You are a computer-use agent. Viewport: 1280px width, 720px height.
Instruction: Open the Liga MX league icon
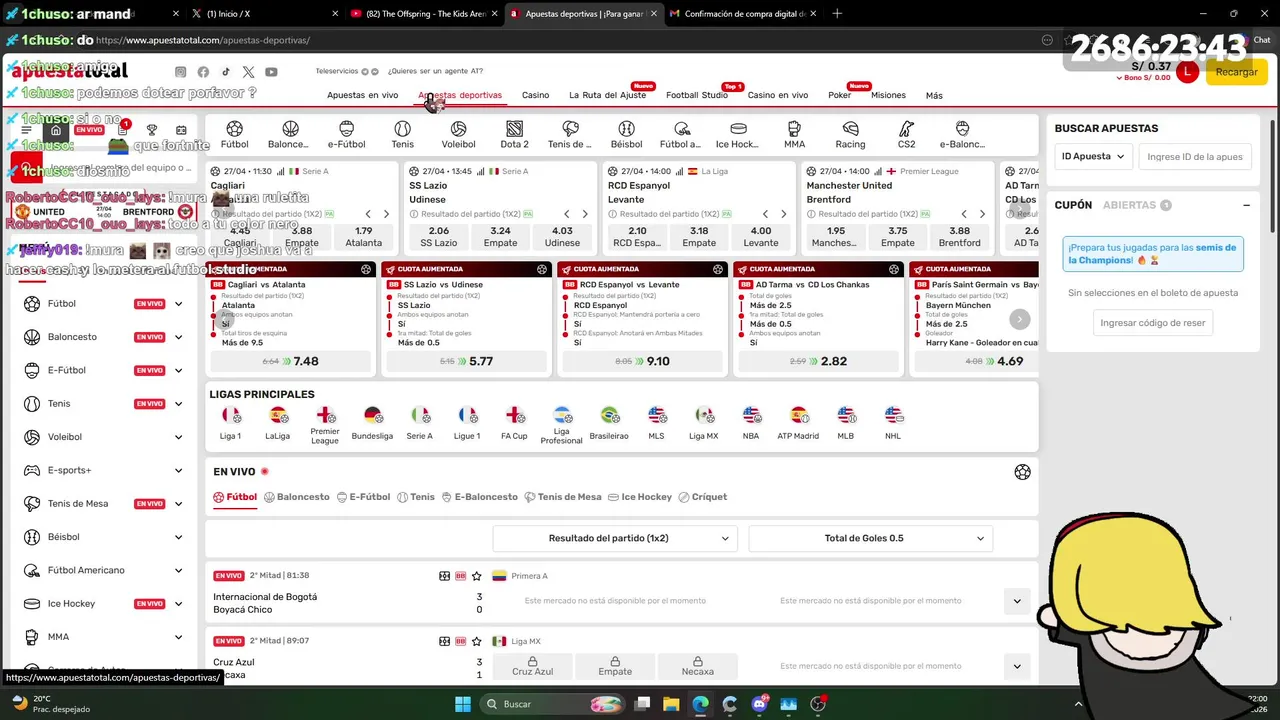(704, 423)
